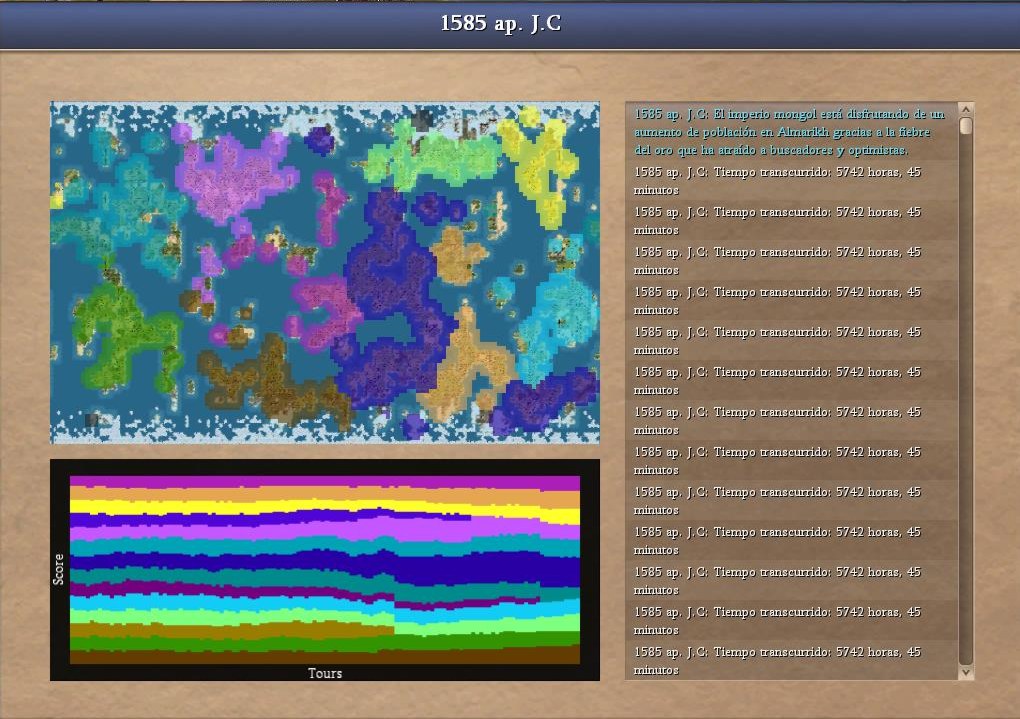The image size is (1020, 719).
Task: Click the empty scrollbar track in the event log
Action: [x=966, y=400]
